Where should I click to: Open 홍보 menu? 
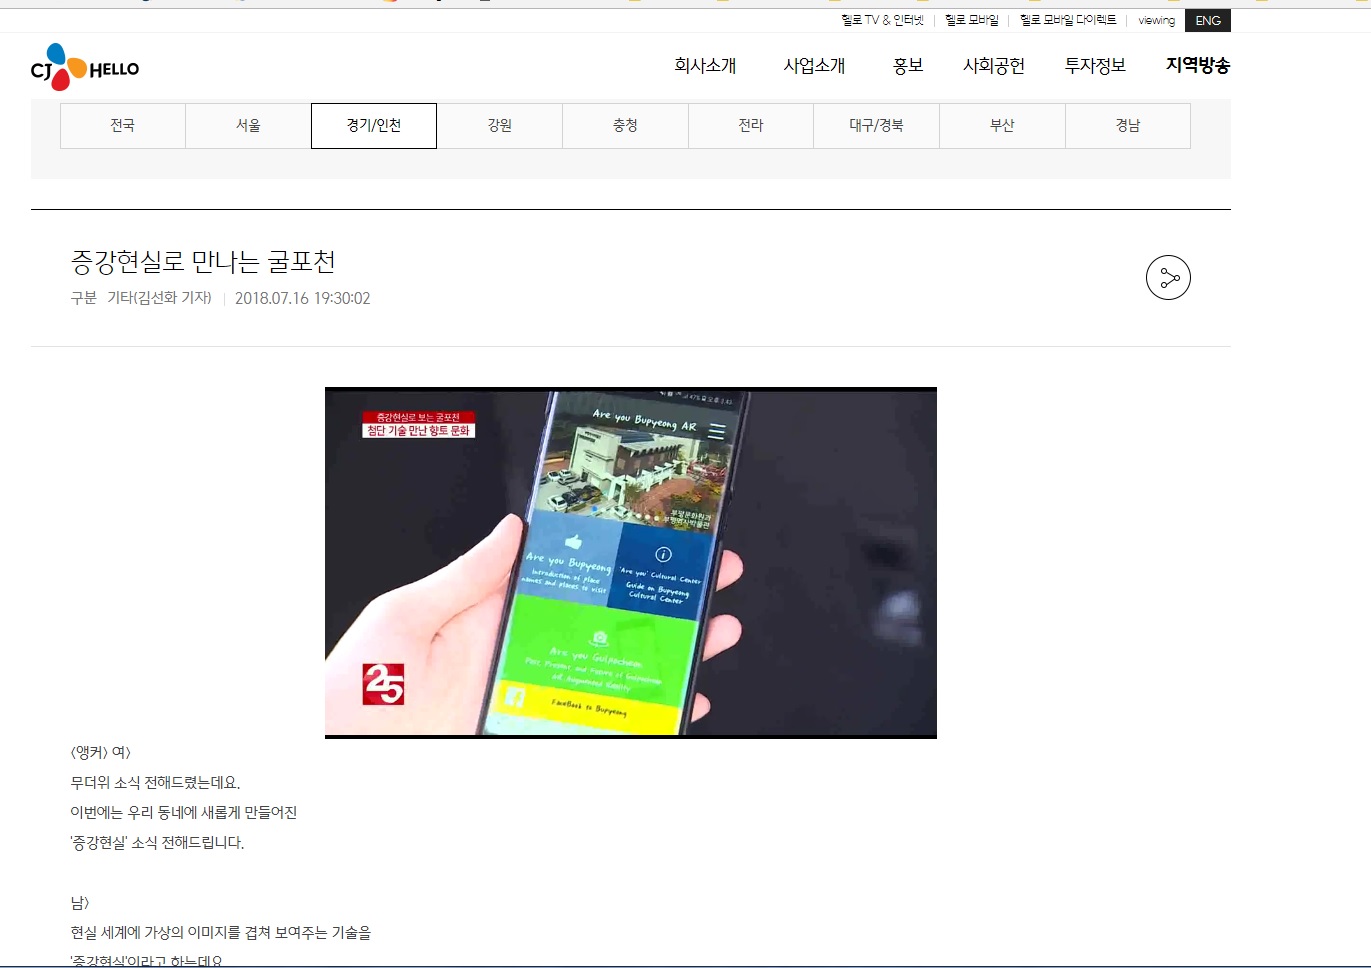pyautogui.click(x=908, y=66)
